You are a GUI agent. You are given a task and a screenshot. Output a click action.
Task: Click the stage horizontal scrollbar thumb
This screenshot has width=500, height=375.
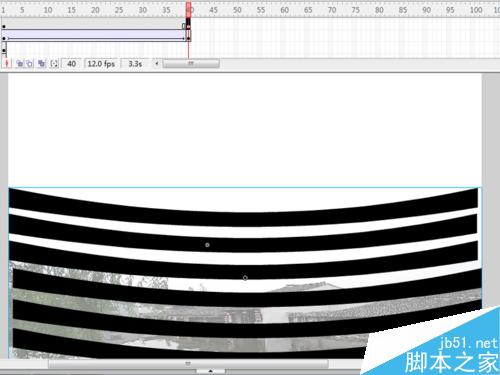point(188,364)
